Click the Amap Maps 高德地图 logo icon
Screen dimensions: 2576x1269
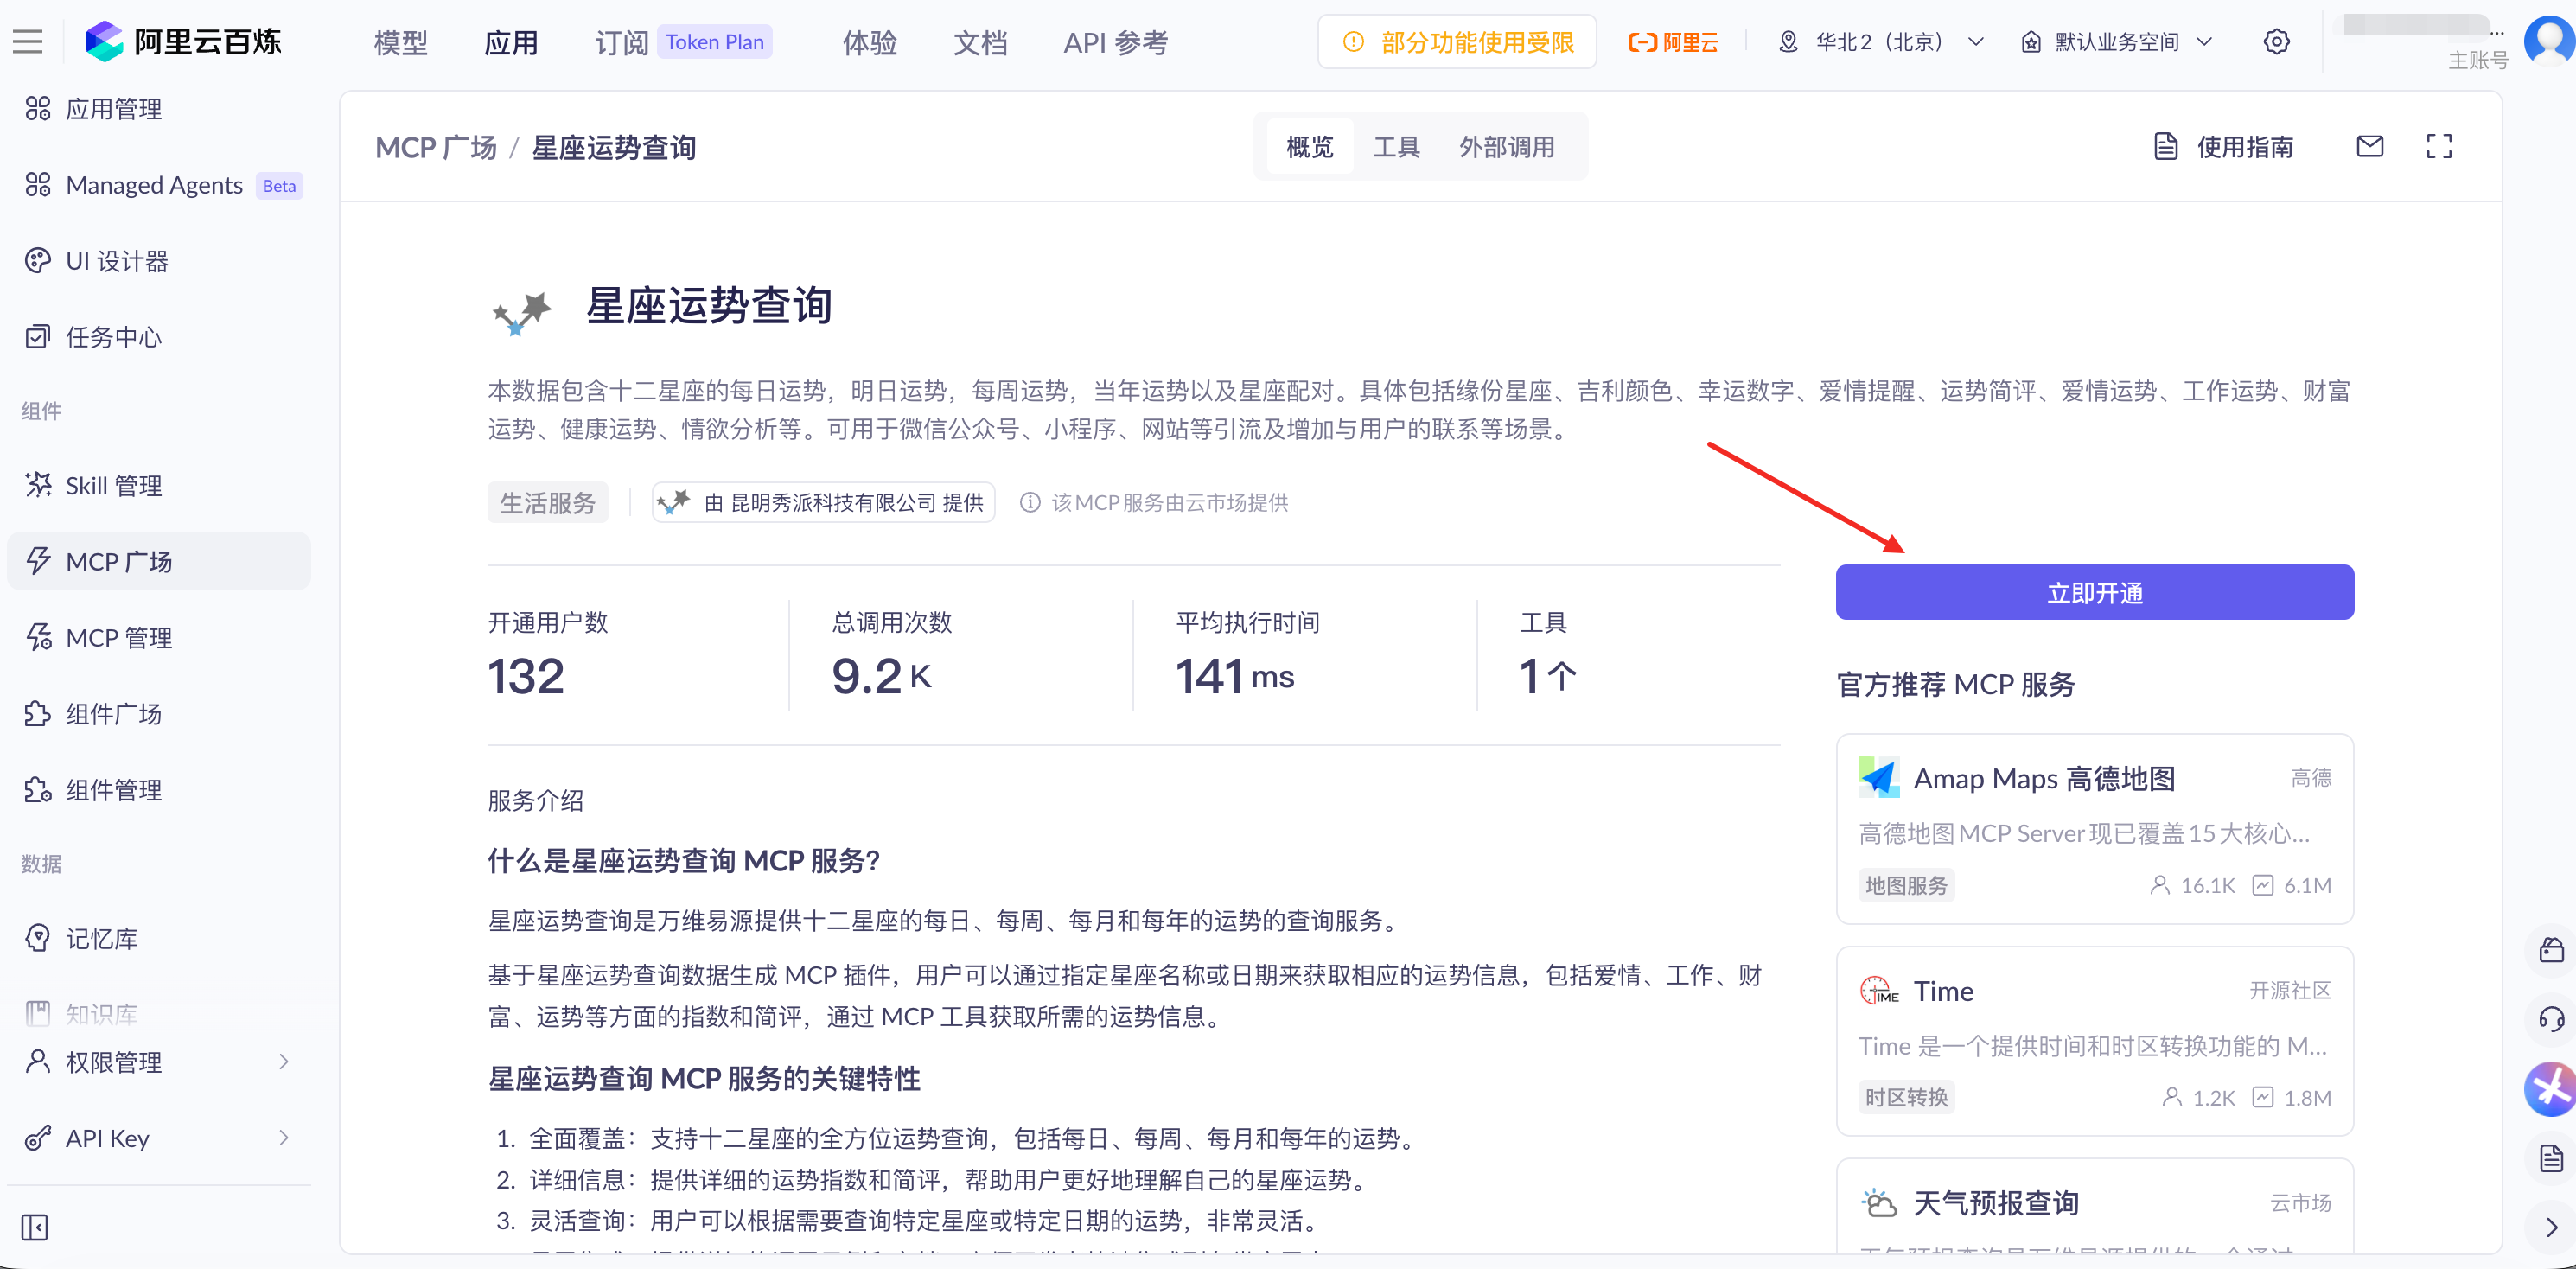coord(1878,777)
